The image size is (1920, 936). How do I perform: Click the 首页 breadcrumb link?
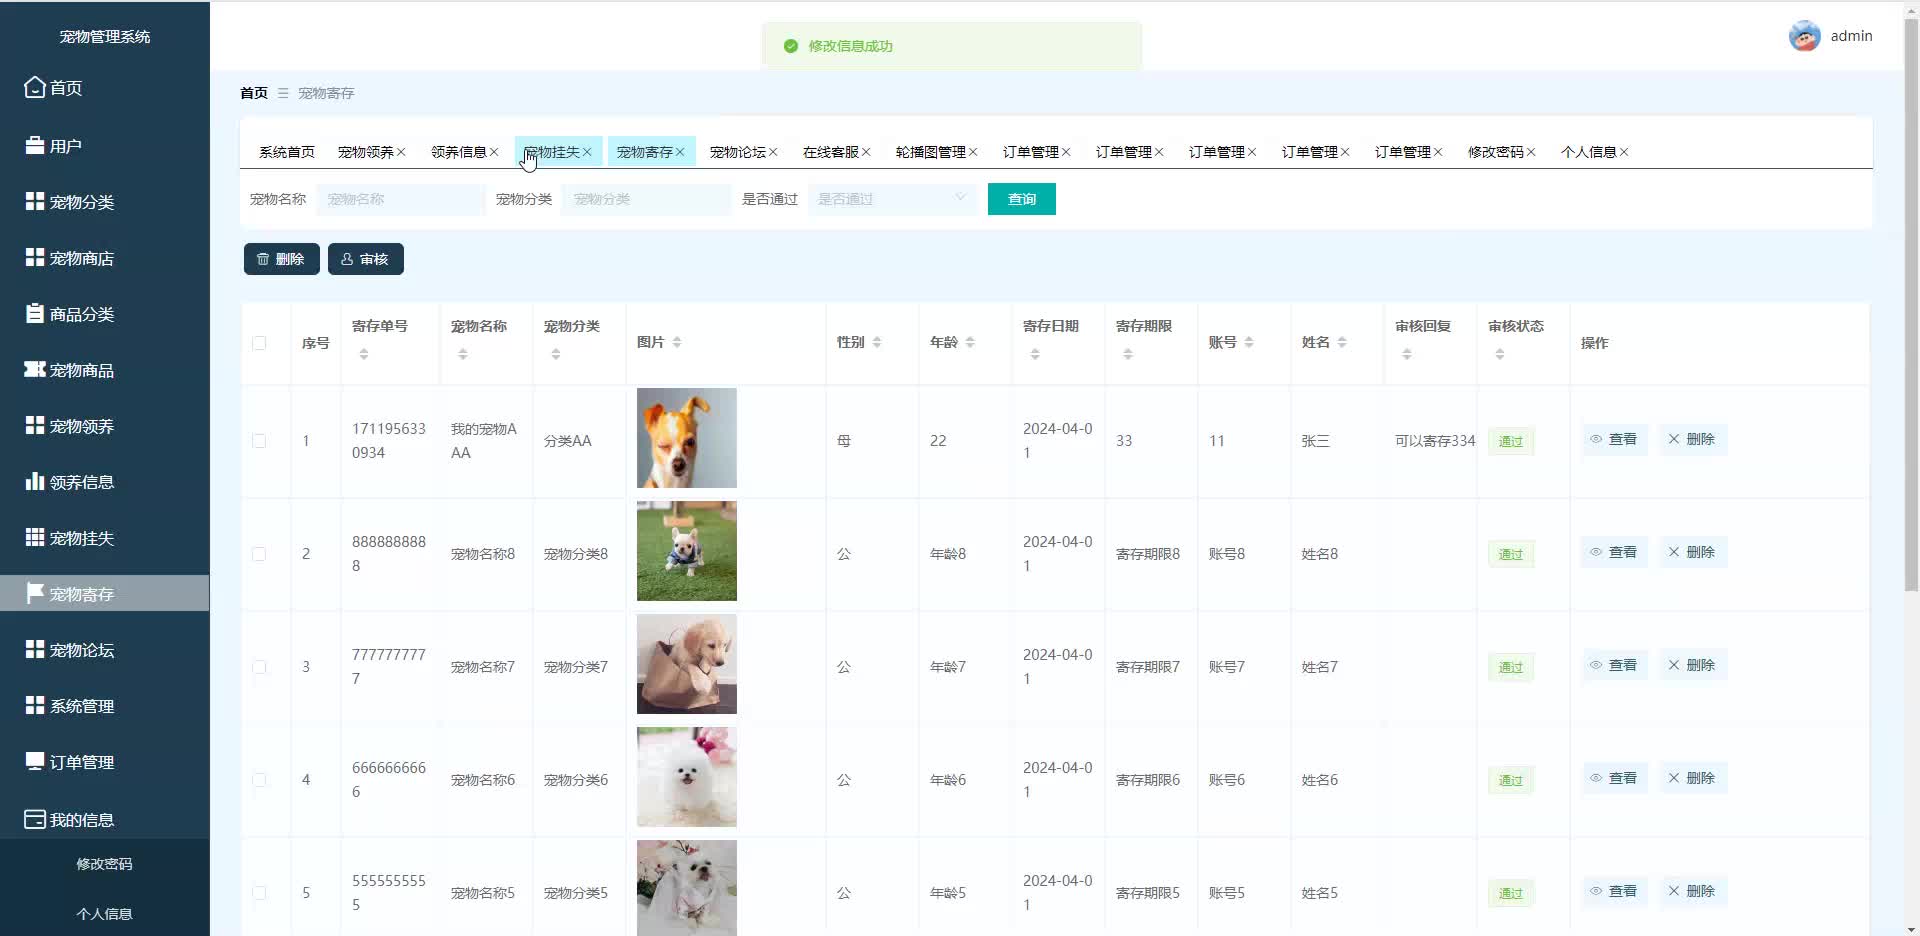tap(254, 93)
